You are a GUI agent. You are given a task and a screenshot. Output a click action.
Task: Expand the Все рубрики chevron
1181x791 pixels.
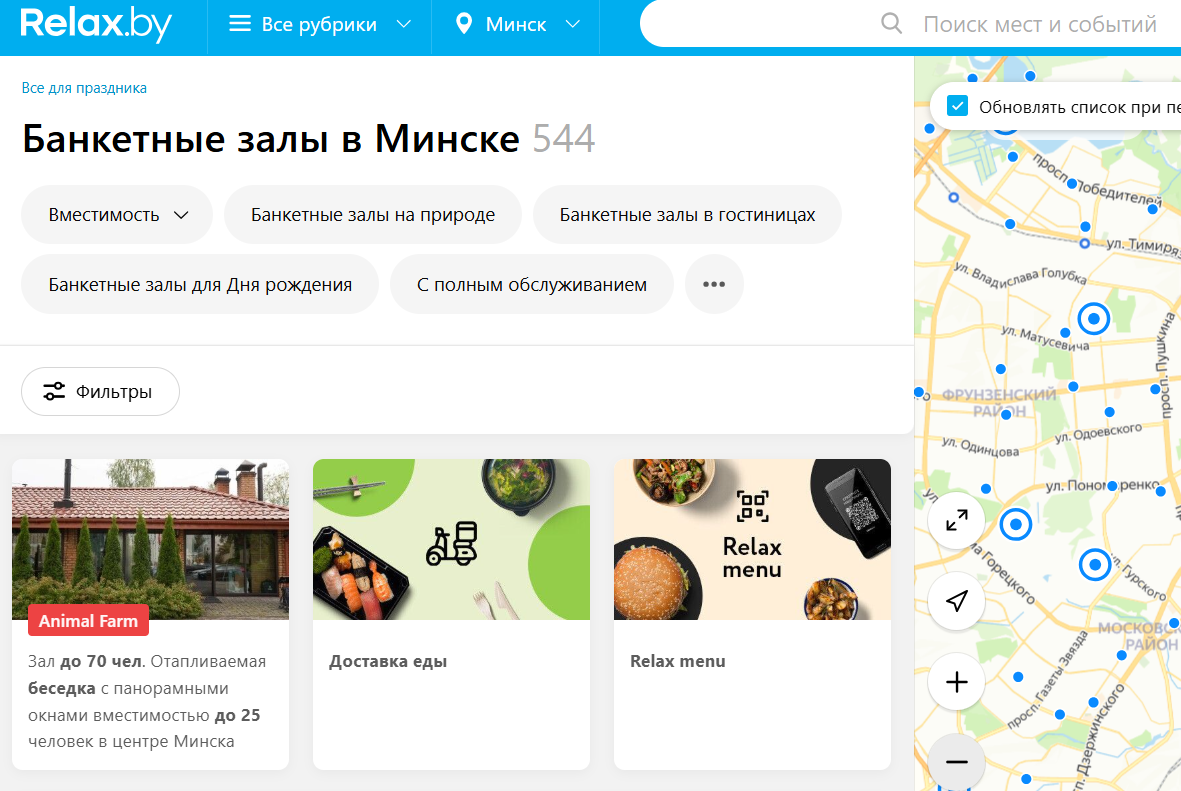pos(404,24)
